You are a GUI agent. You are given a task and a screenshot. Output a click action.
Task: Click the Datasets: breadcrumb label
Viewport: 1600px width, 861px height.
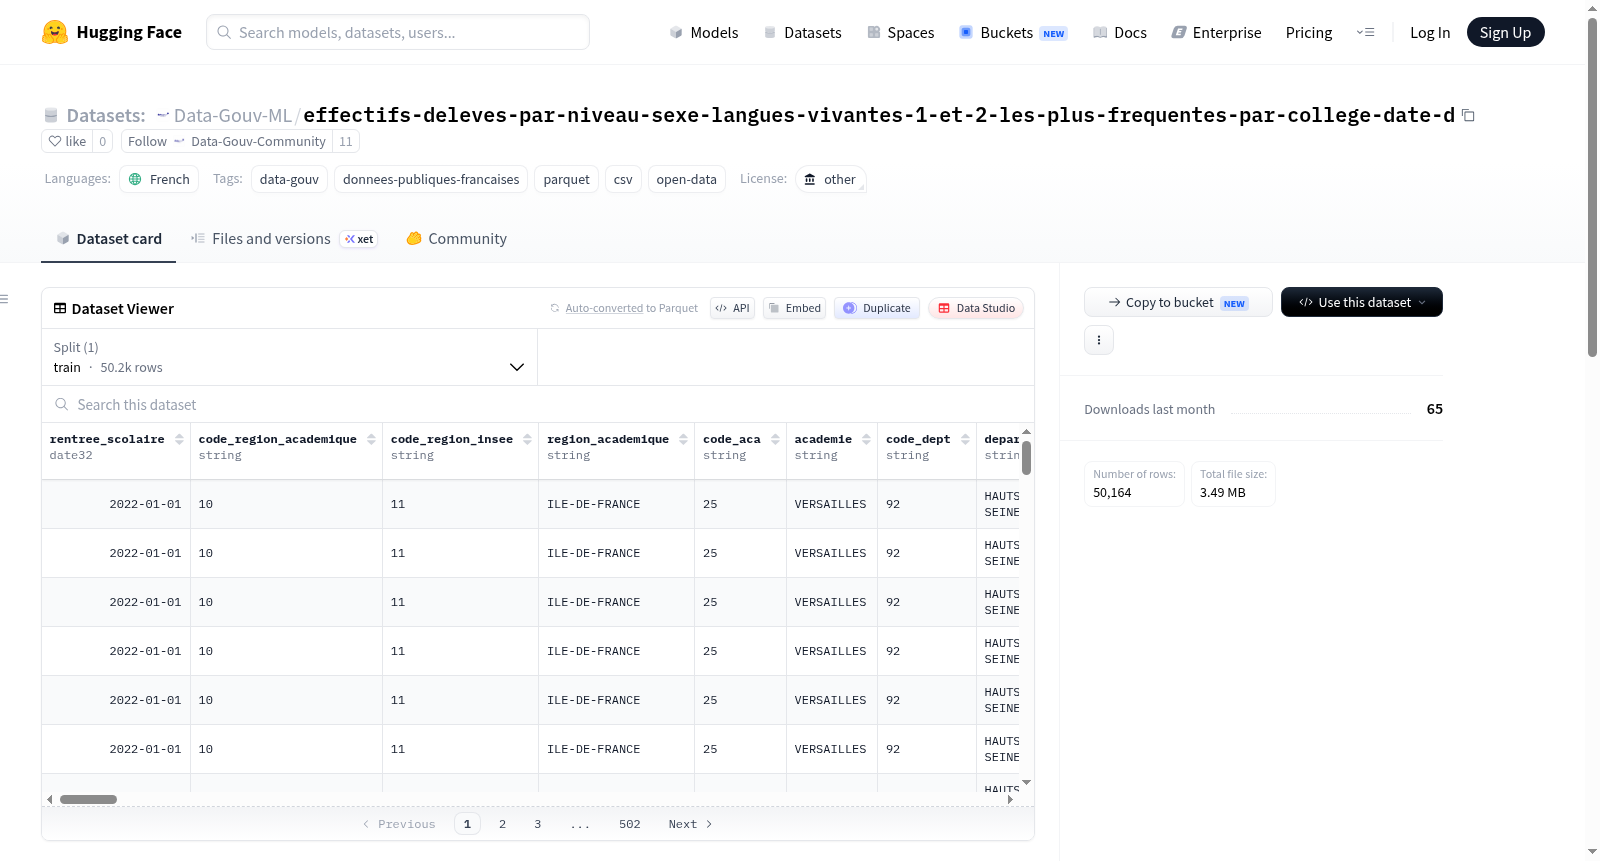click(x=105, y=115)
